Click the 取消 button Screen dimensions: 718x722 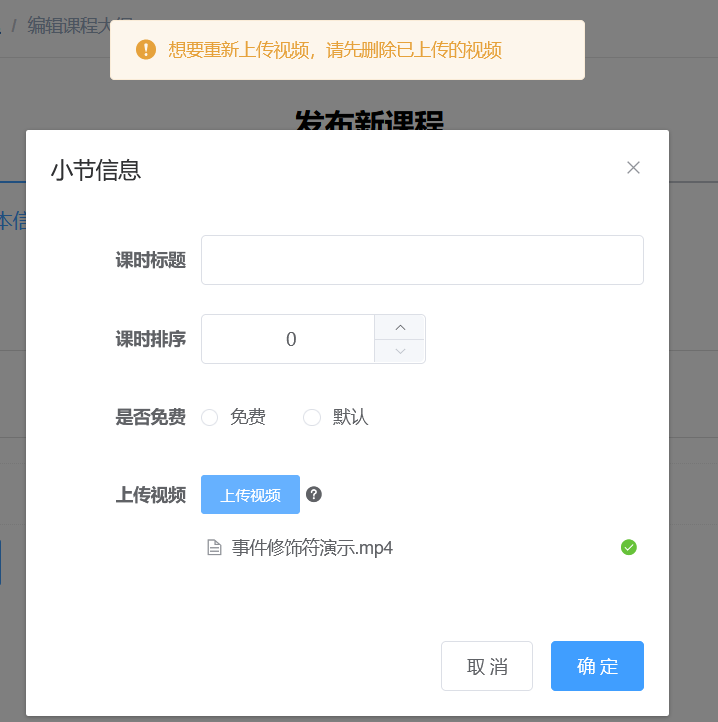pyautogui.click(x=487, y=666)
